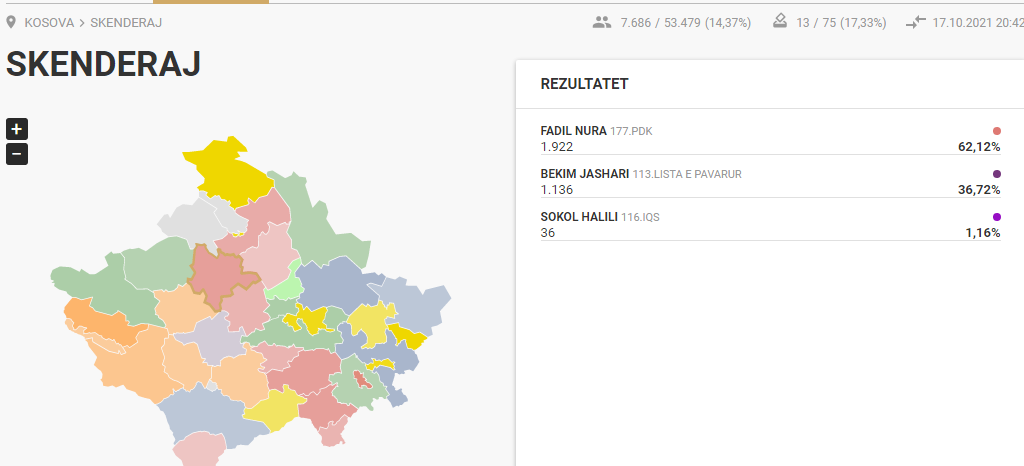The image size is (1024, 466).
Task: Click the REZULTATET panel header
Action: point(584,84)
